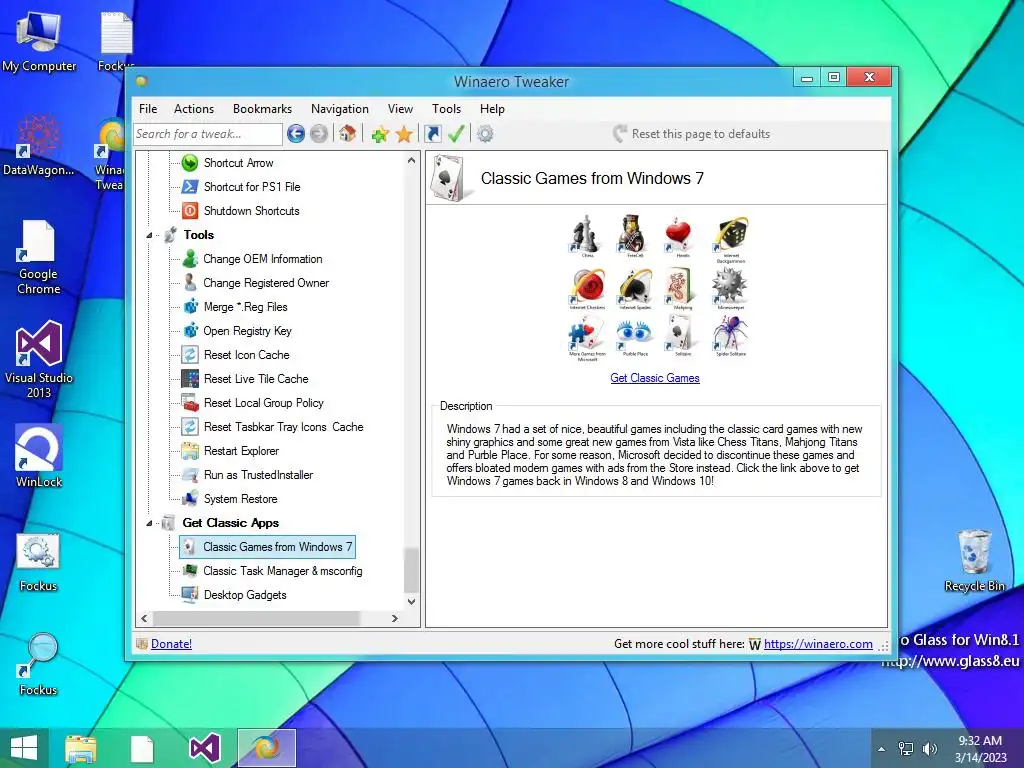The height and width of the screenshot is (768, 1024).
Task: Collapse the Tools tree category
Action: (150, 235)
